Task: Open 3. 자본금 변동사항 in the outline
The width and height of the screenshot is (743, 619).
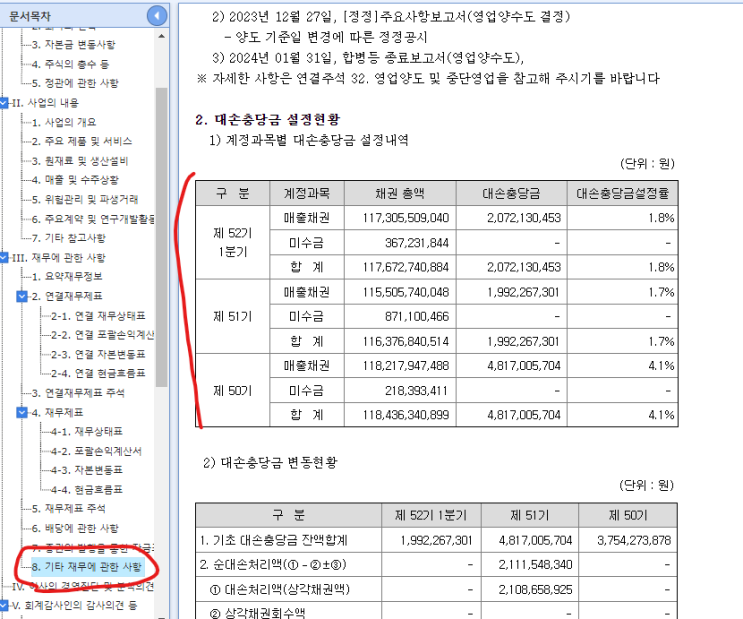Action: [x=73, y=45]
